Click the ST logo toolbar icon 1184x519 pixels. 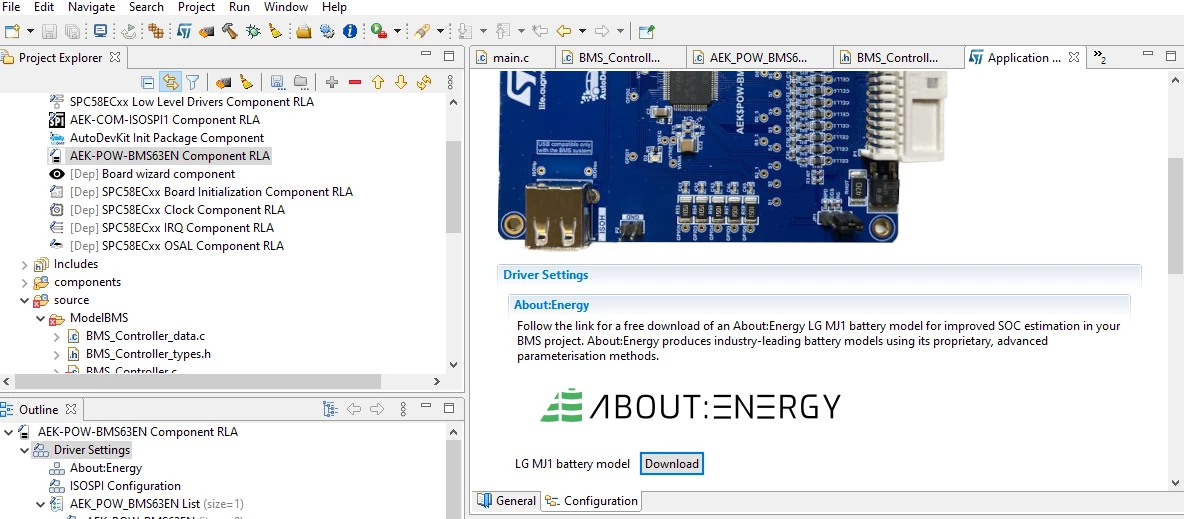[184, 31]
